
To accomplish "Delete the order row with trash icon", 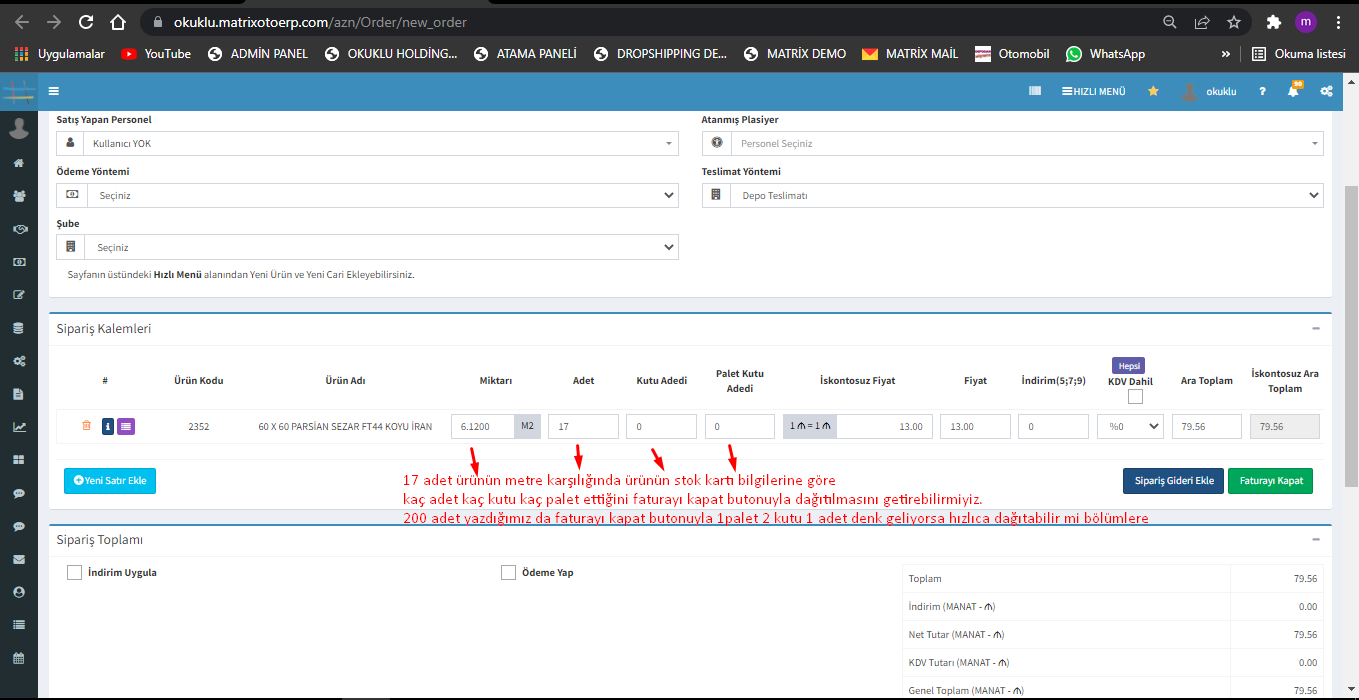I will pyautogui.click(x=87, y=426).
